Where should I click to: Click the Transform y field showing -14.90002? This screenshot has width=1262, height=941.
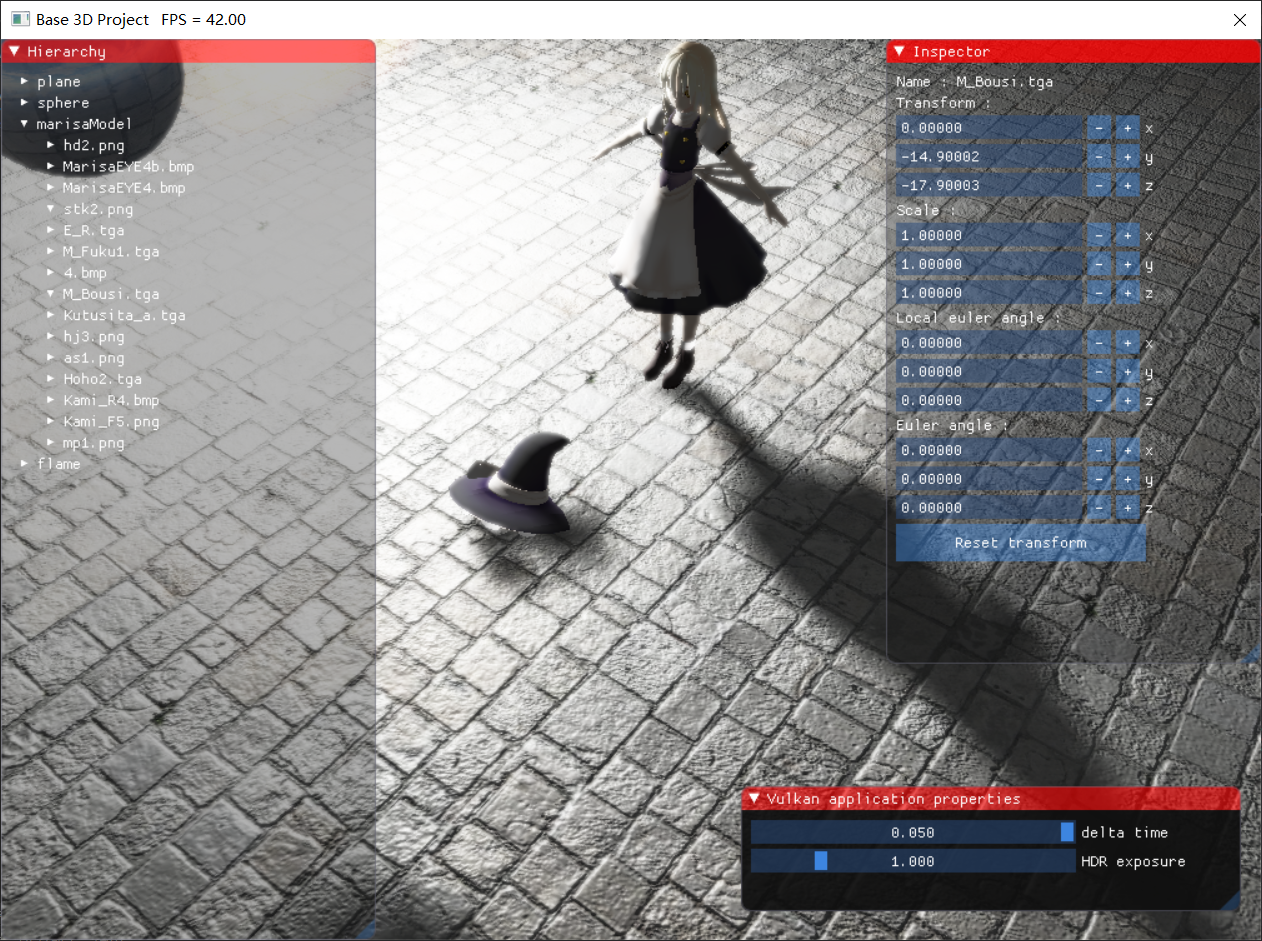point(988,157)
